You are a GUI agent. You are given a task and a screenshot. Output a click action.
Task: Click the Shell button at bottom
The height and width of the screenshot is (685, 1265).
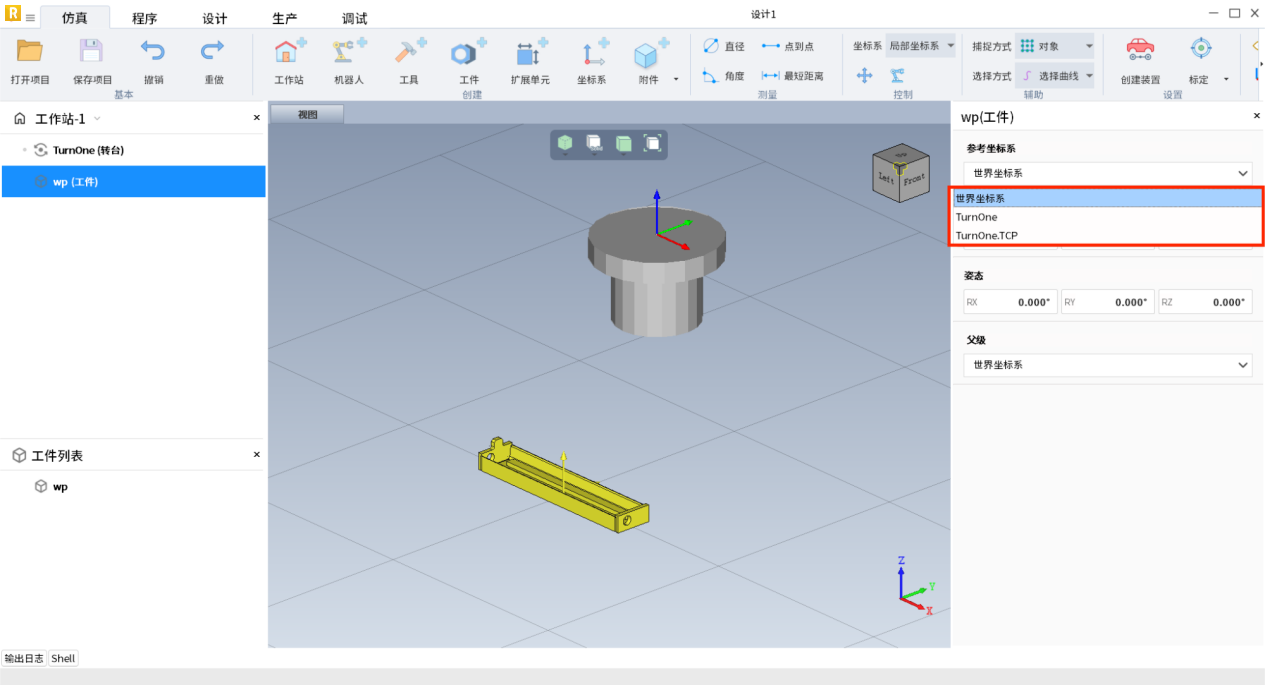pos(63,658)
